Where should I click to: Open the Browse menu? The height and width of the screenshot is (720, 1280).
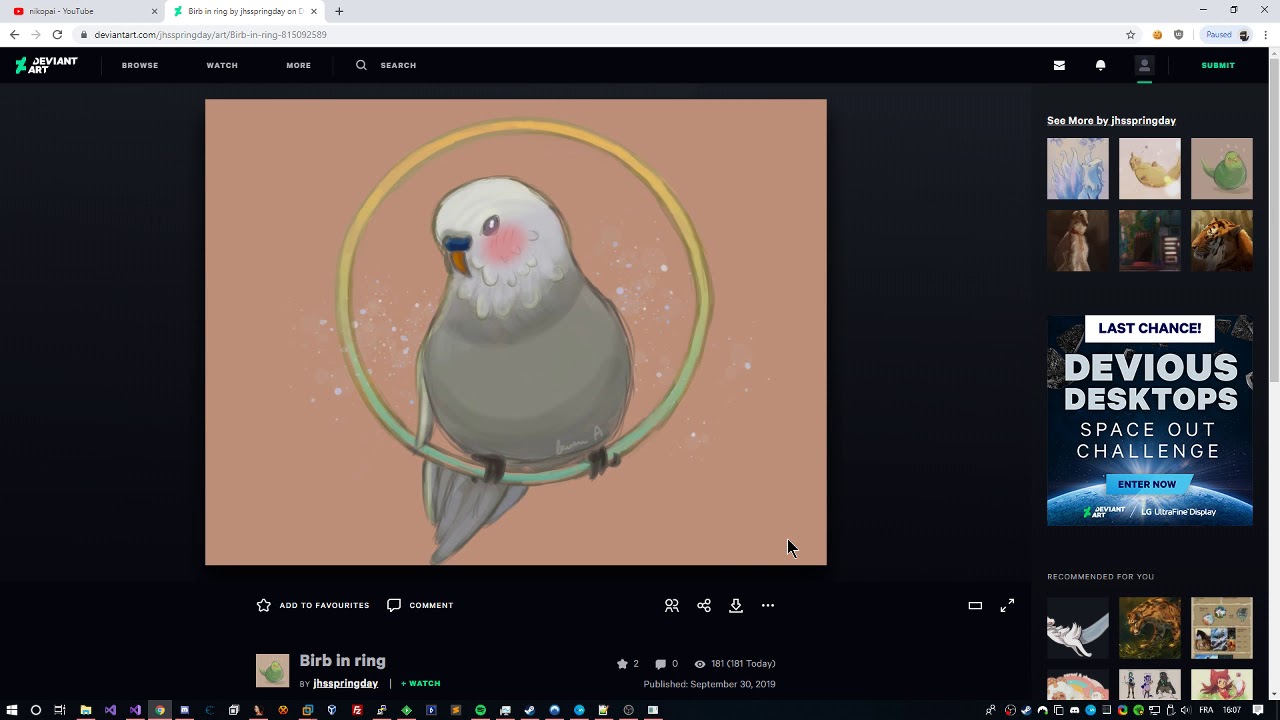(x=140, y=65)
